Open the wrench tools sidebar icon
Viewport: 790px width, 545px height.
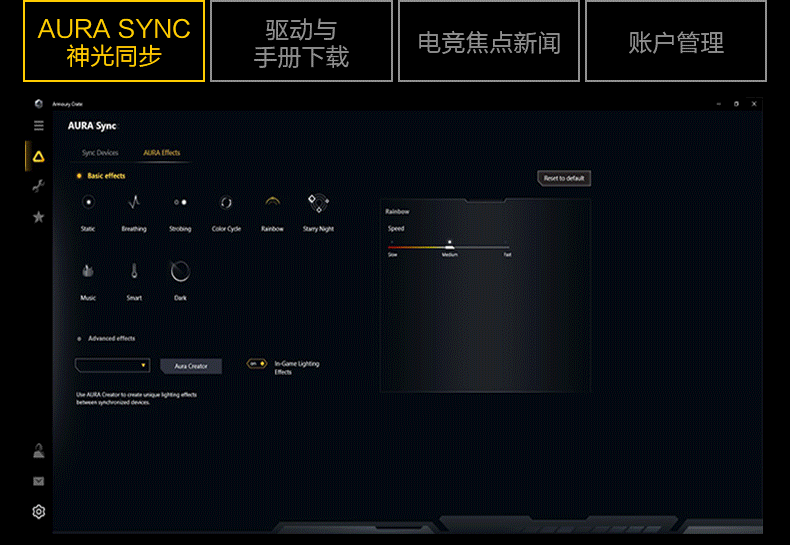point(38,186)
